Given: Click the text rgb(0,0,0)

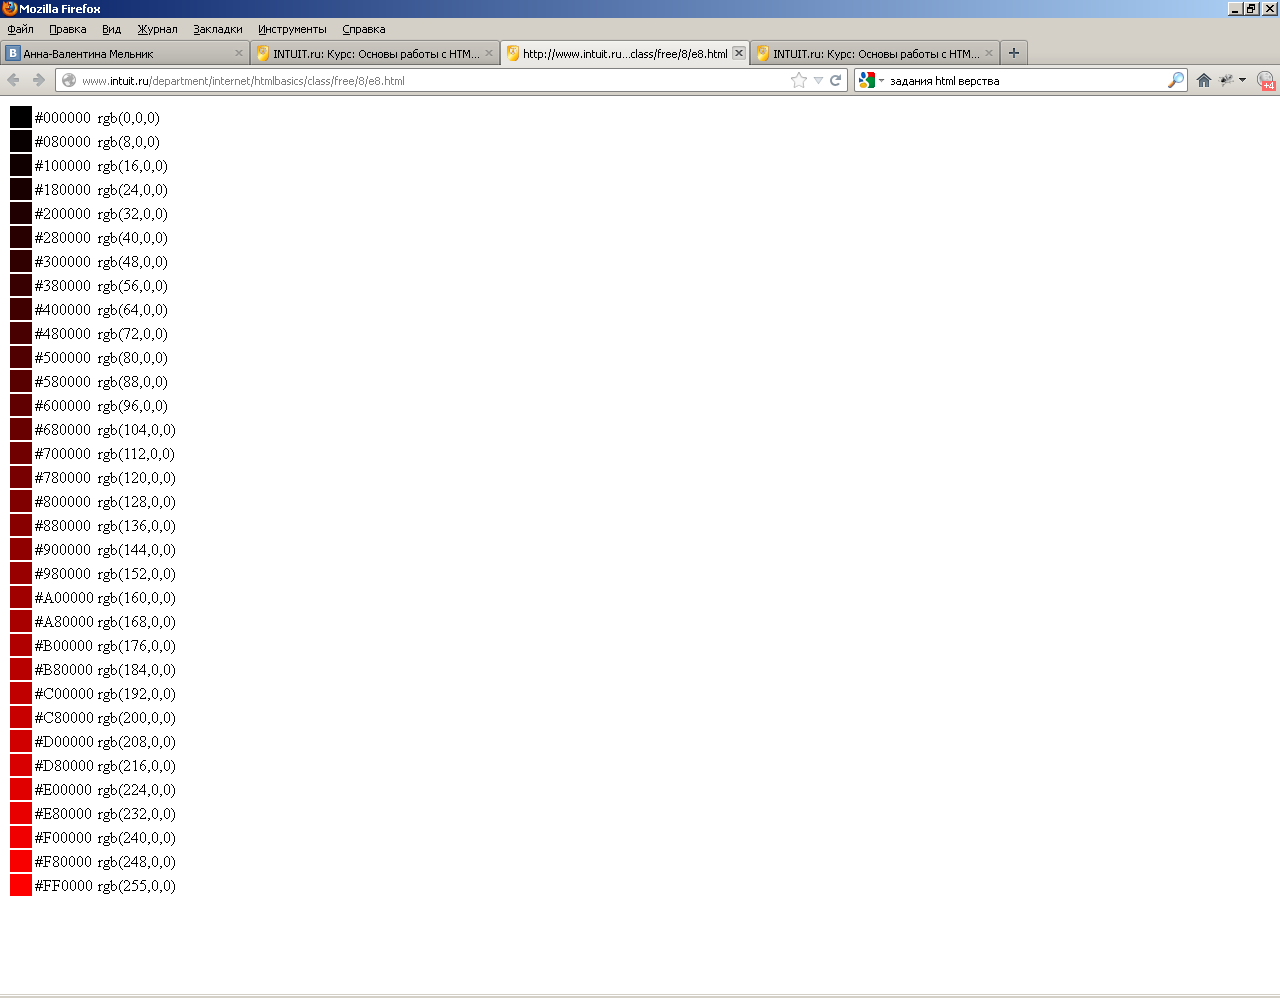Looking at the screenshot, I should click(x=128, y=118).
